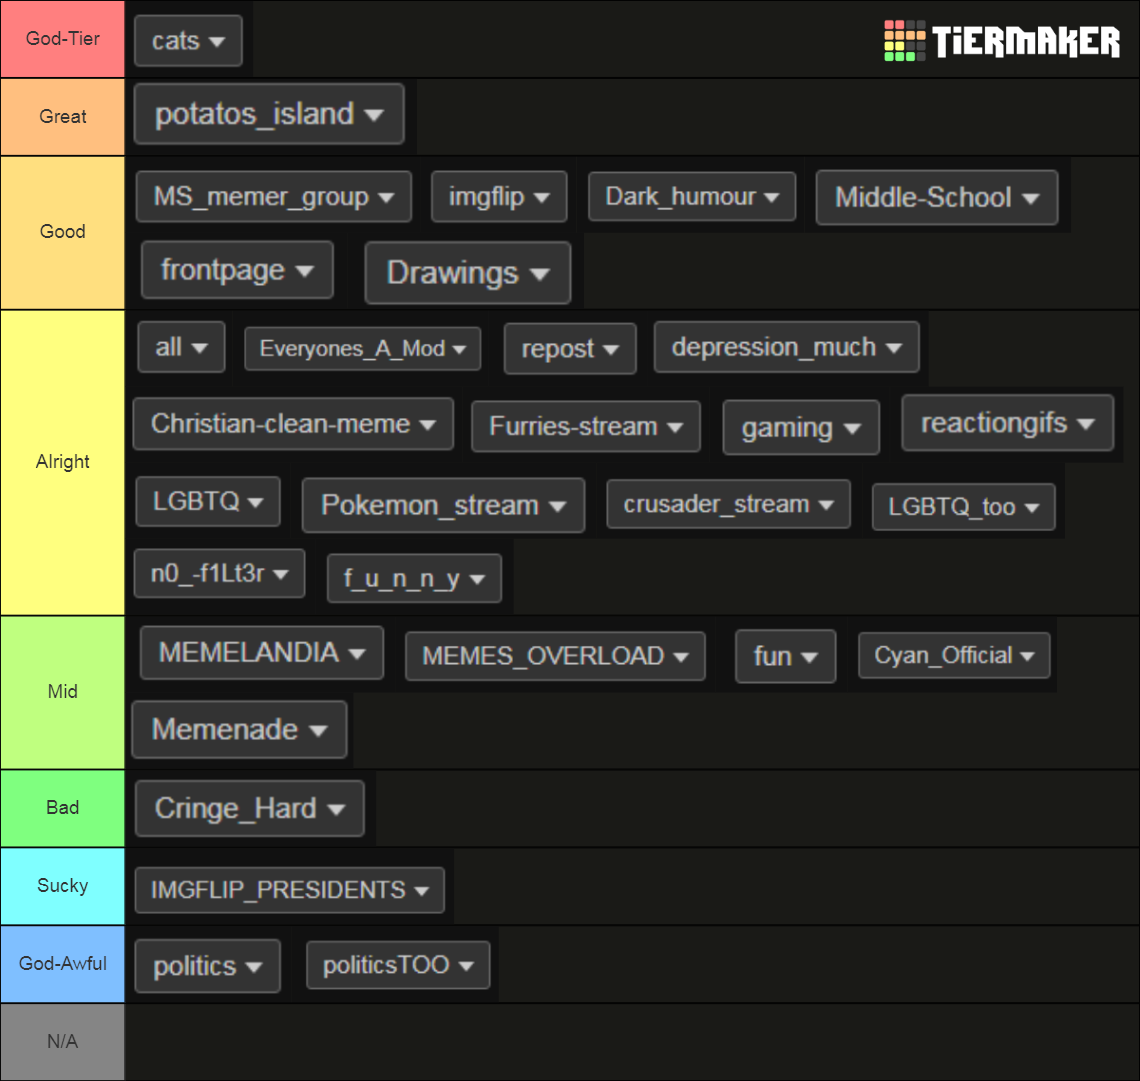
Task: Click the TierMaker logo
Action: click(1002, 41)
